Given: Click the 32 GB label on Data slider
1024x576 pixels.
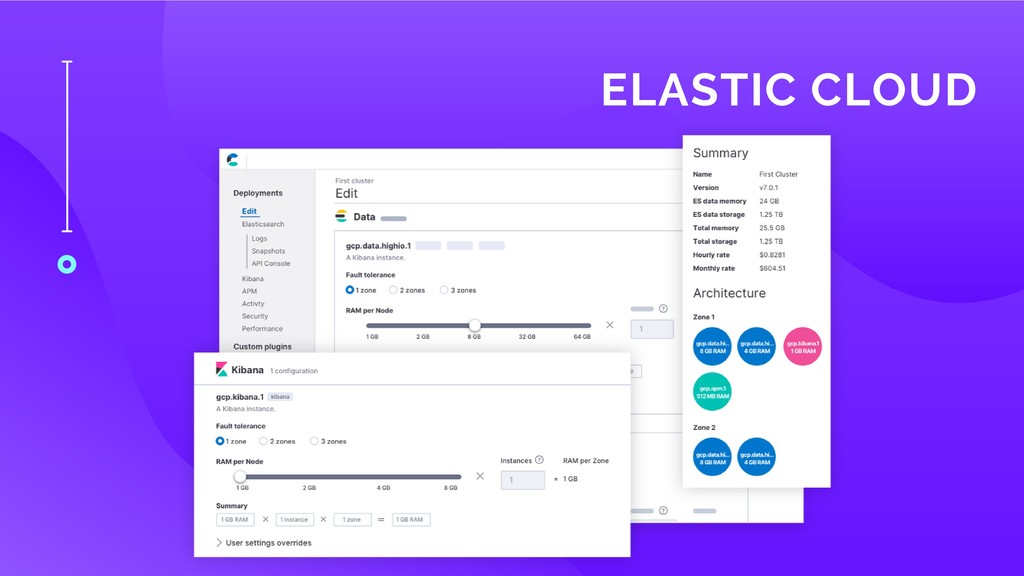Looking at the screenshot, I should [x=527, y=337].
